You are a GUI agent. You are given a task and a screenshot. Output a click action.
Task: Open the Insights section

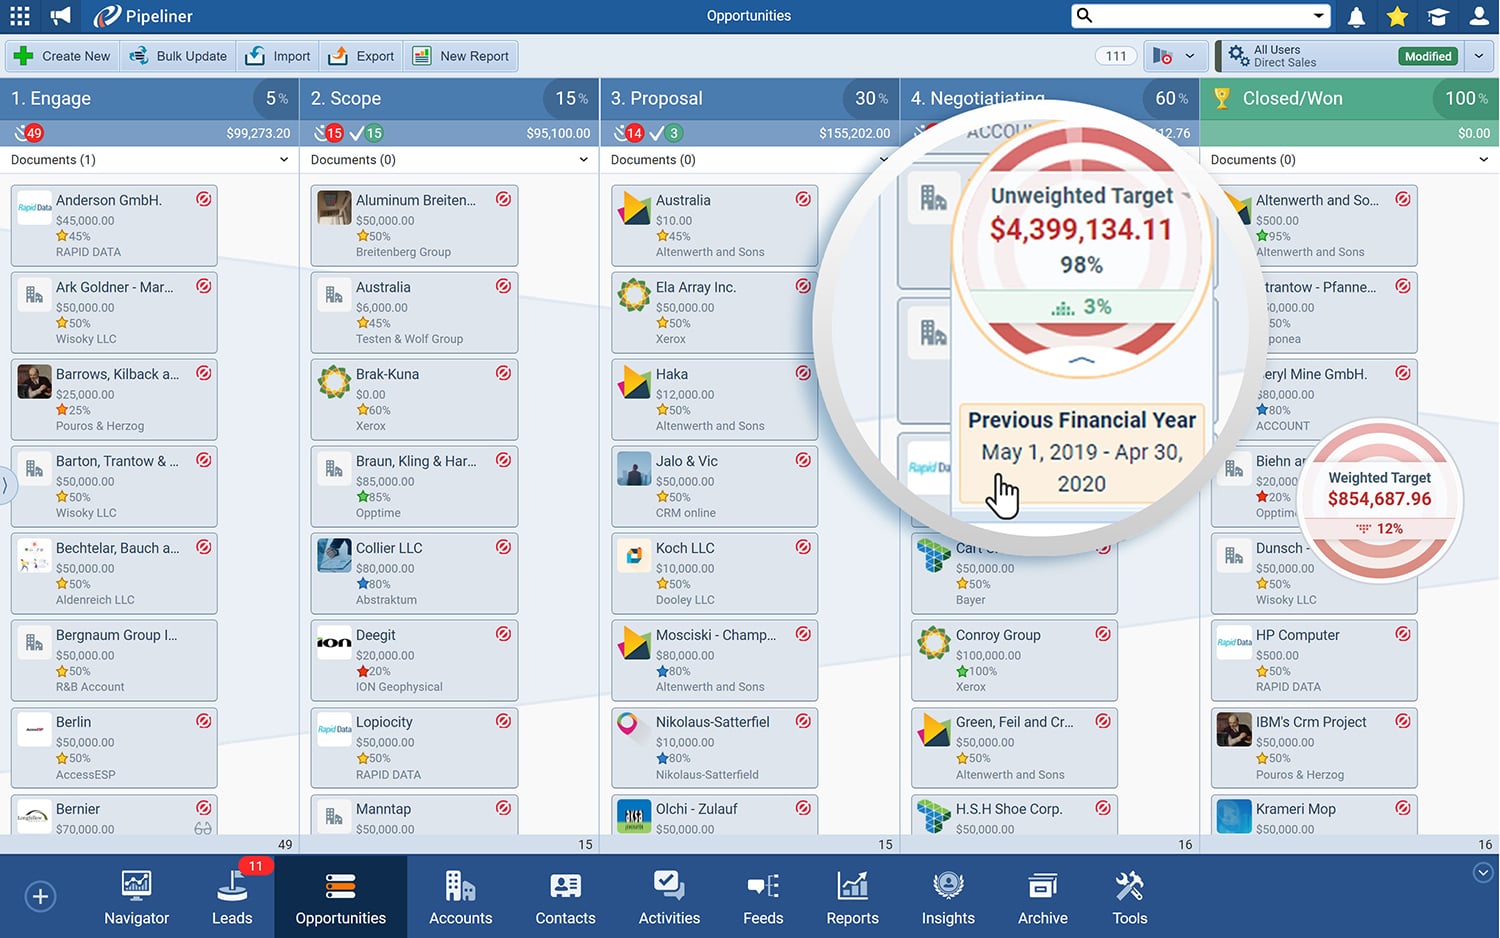pyautogui.click(x=947, y=897)
